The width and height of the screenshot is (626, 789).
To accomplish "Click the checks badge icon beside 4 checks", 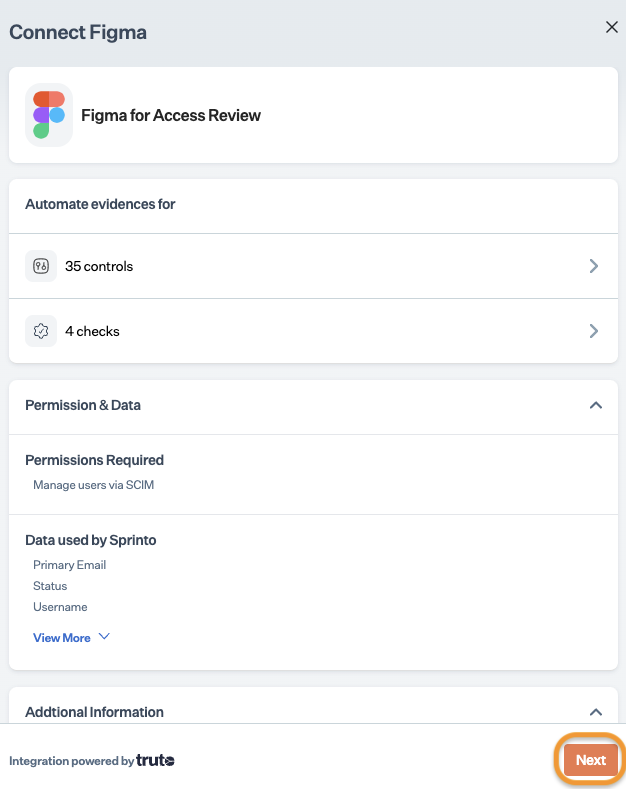I will click(41, 331).
